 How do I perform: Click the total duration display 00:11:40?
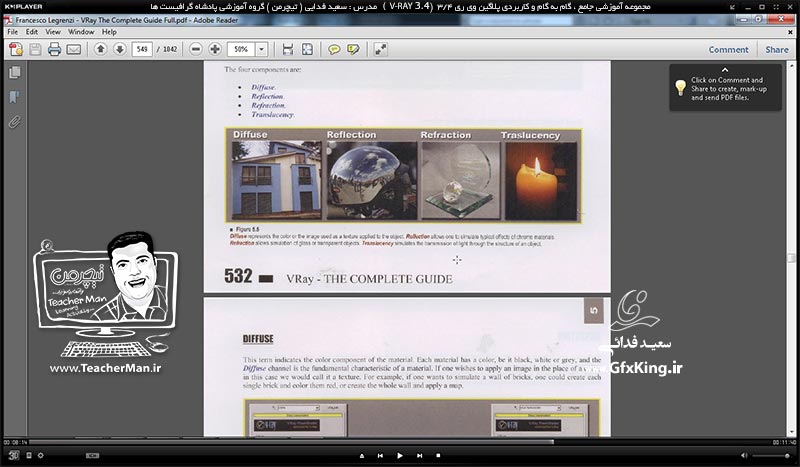pyautogui.click(x=784, y=442)
